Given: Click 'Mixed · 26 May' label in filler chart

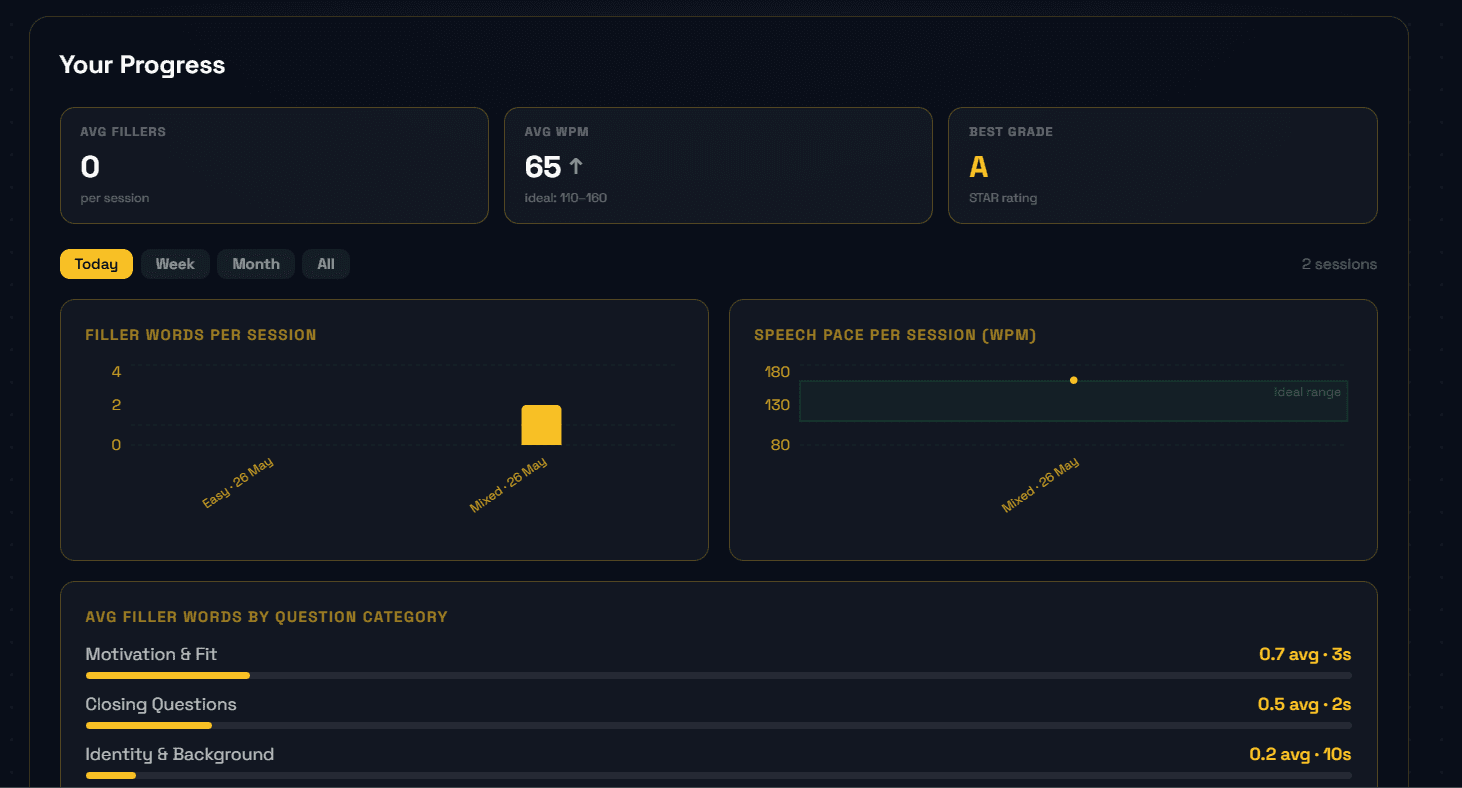Looking at the screenshot, I should [x=509, y=486].
